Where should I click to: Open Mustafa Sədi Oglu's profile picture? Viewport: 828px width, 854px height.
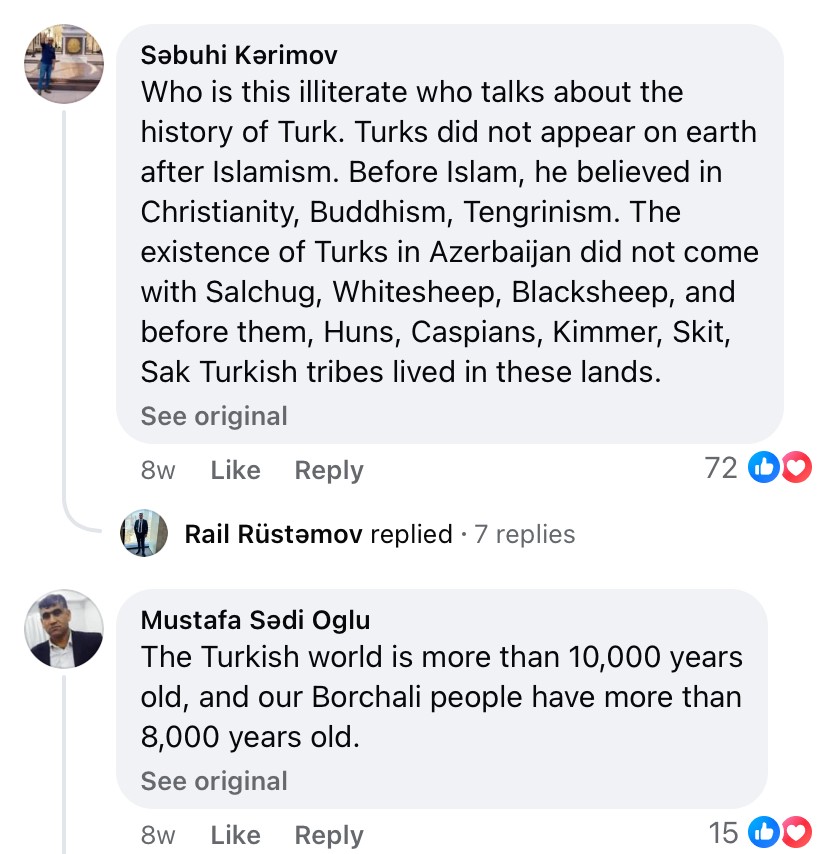click(x=63, y=629)
